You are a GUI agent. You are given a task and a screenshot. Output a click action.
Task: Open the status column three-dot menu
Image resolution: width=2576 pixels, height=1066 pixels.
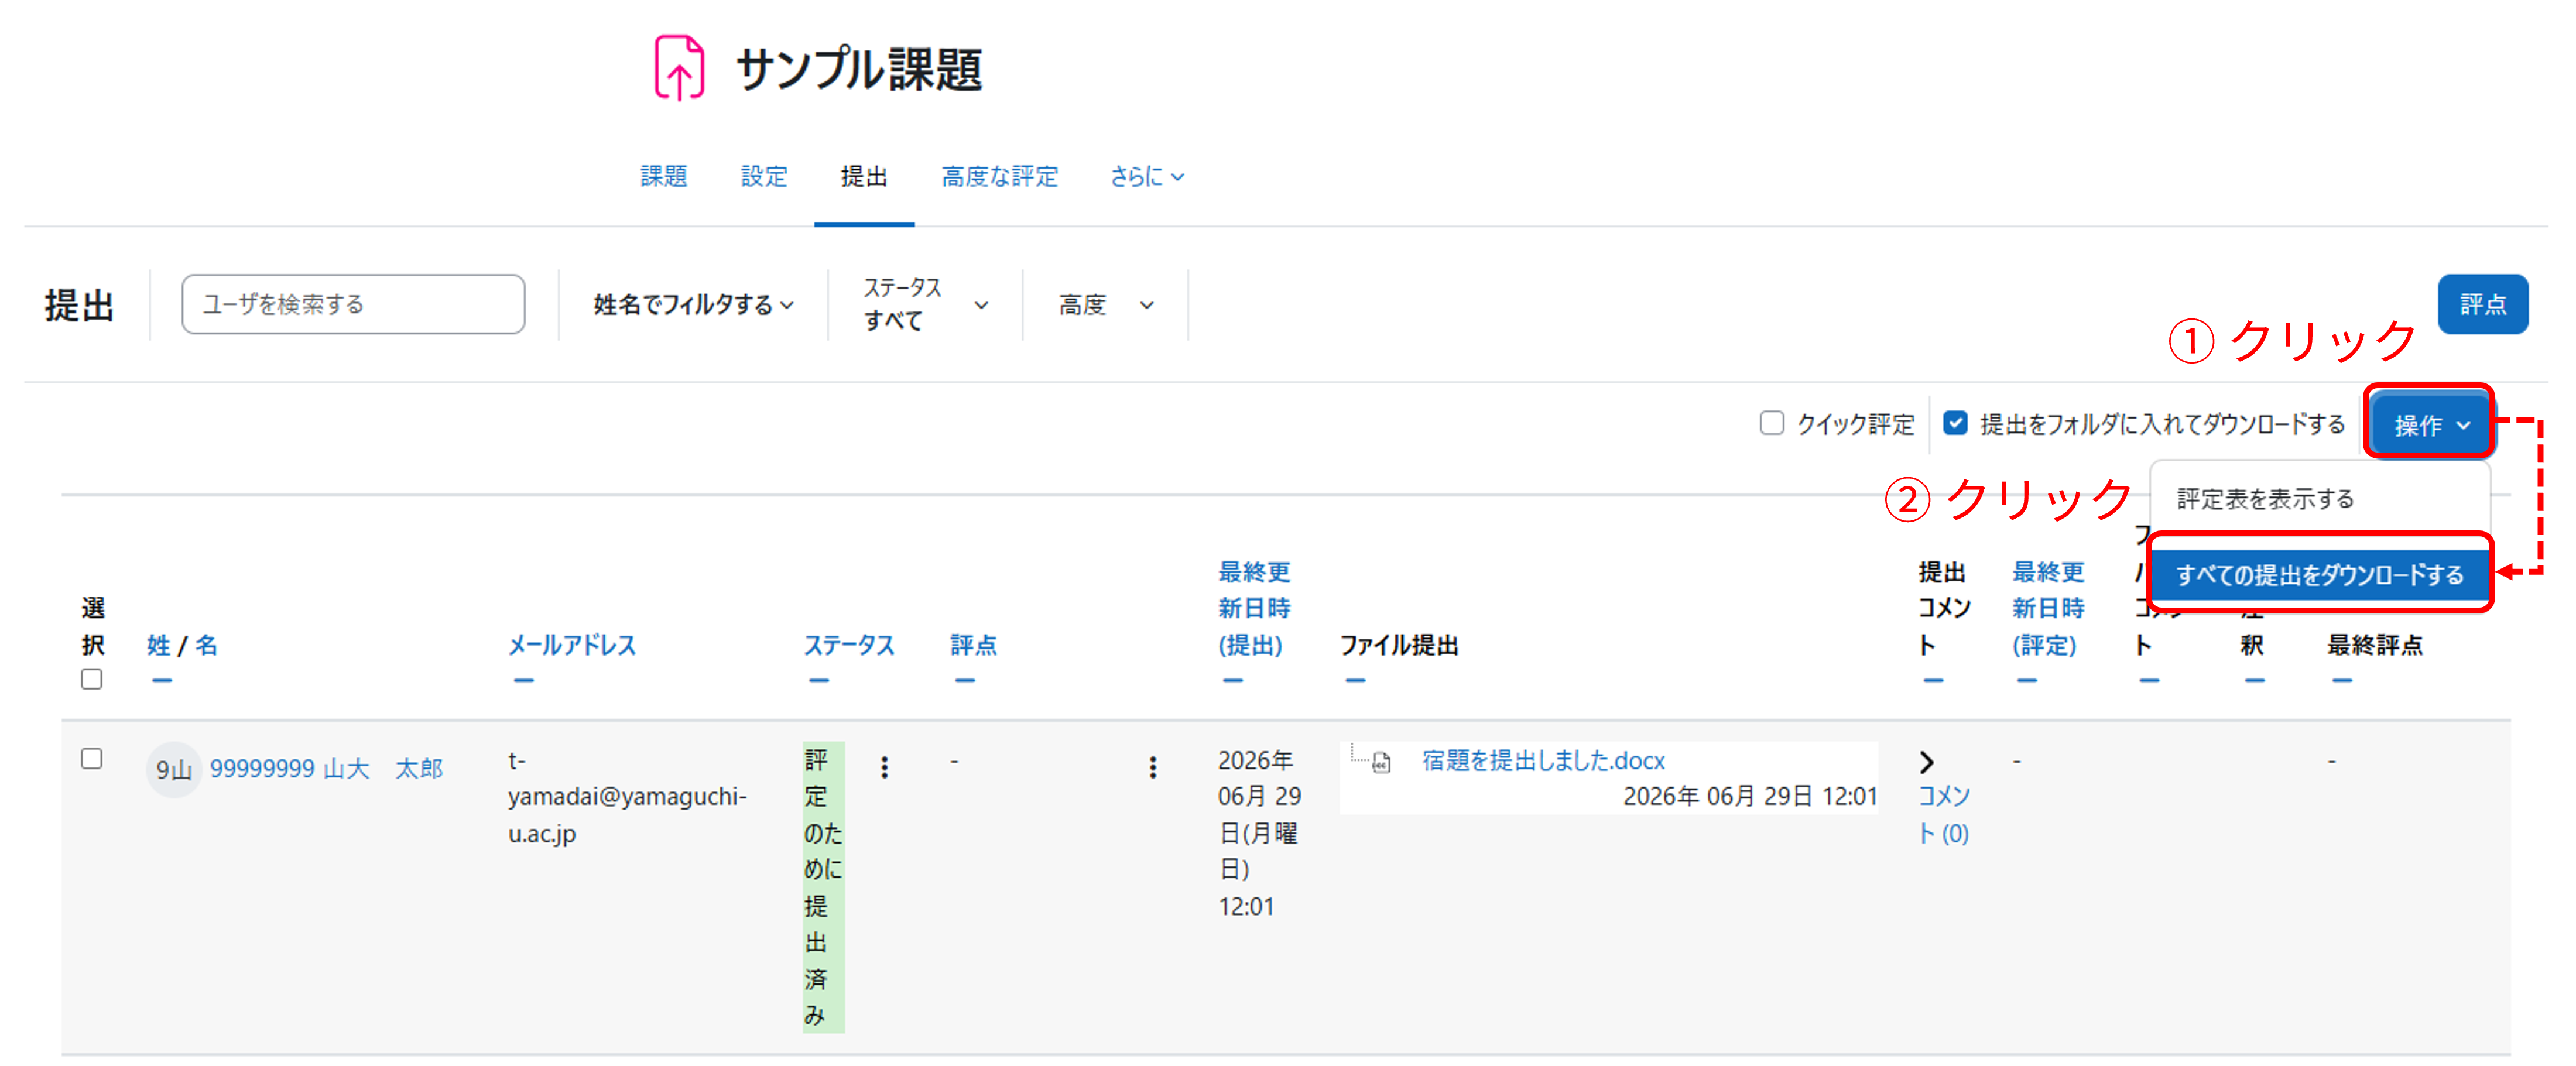click(884, 767)
